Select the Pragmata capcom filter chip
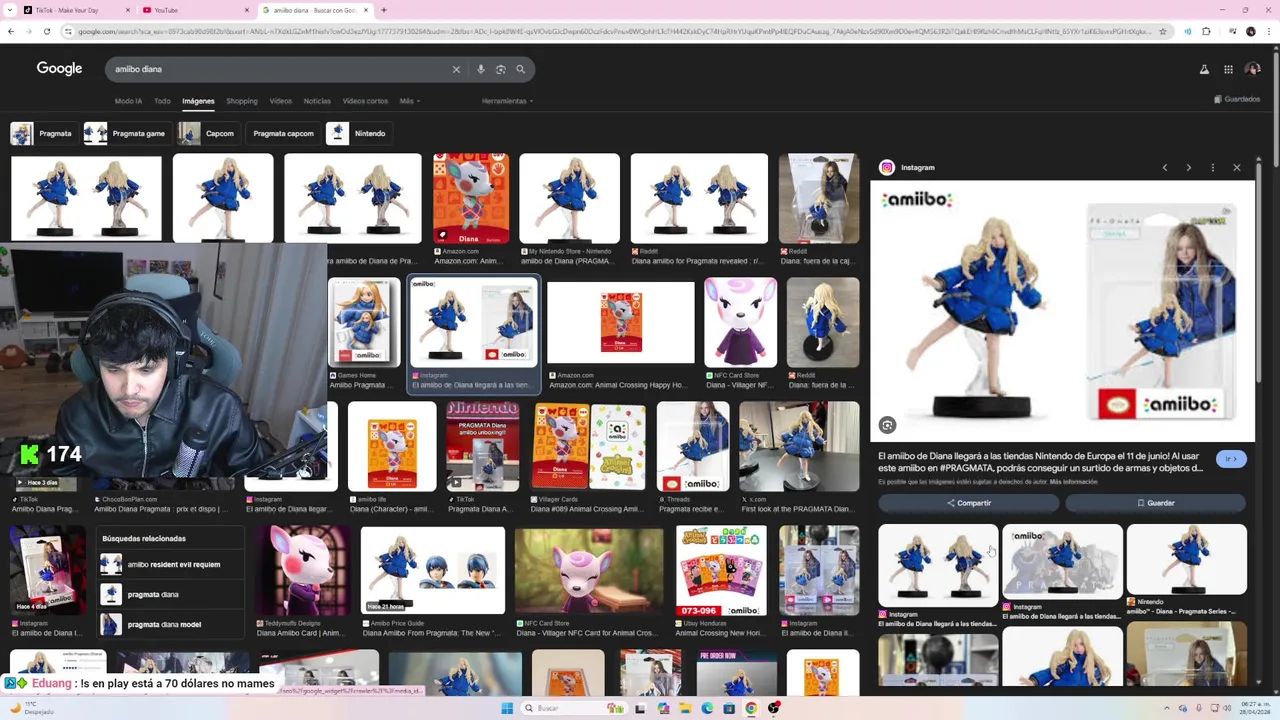This screenshot has width=1280, height=720. [x=283, y=133]
